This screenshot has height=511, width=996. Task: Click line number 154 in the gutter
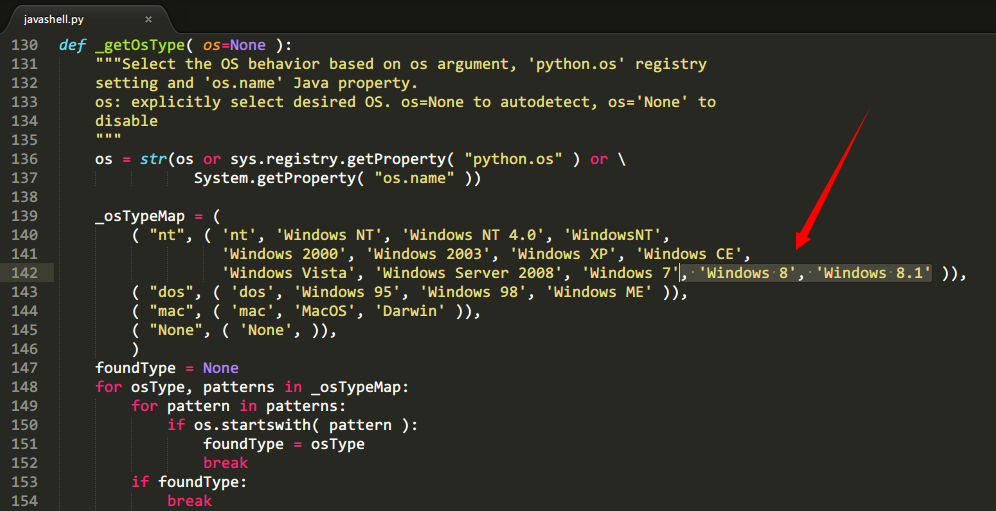coord(24,501)
